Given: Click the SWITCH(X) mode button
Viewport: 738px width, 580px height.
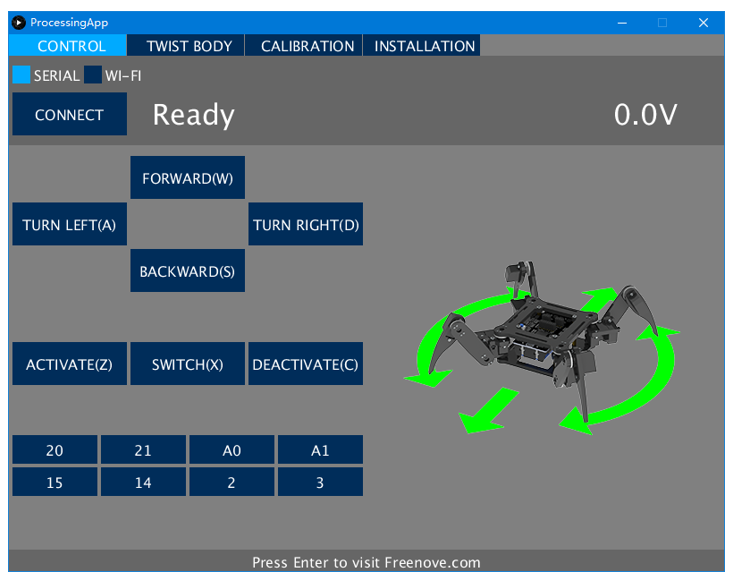Looking at the screenshot, I should pos(188,364).
